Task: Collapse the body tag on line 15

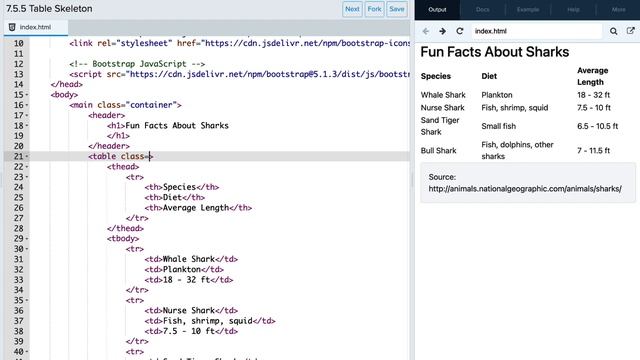Action: 27,95
